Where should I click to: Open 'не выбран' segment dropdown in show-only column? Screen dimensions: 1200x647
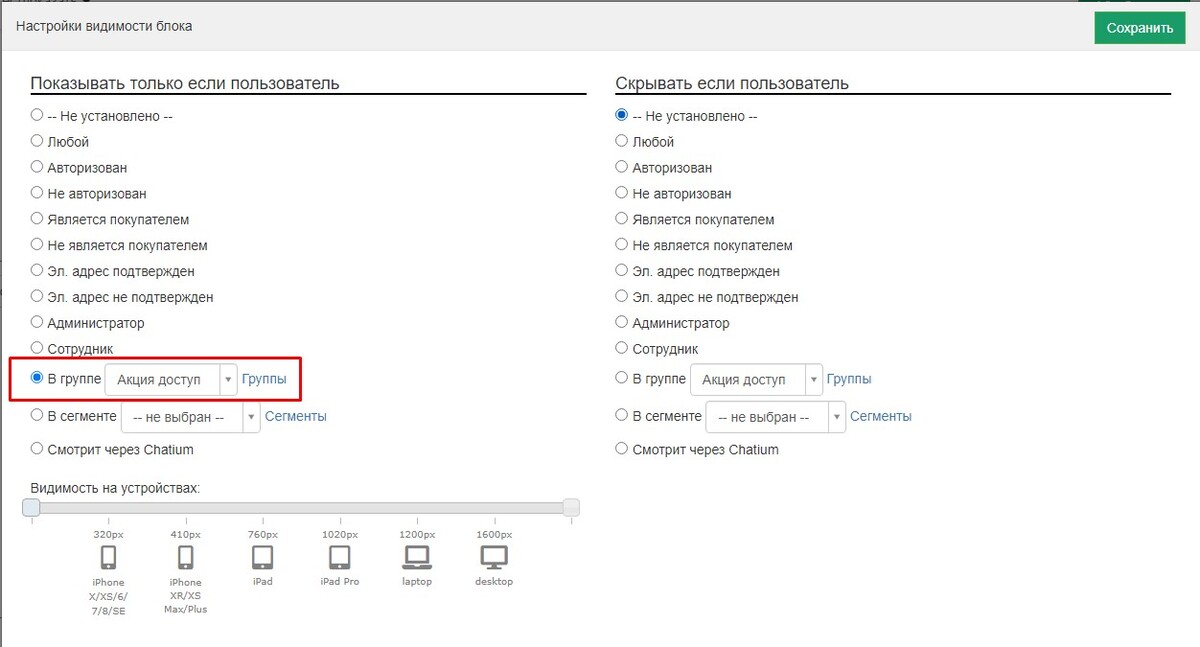tap(190, 417)
